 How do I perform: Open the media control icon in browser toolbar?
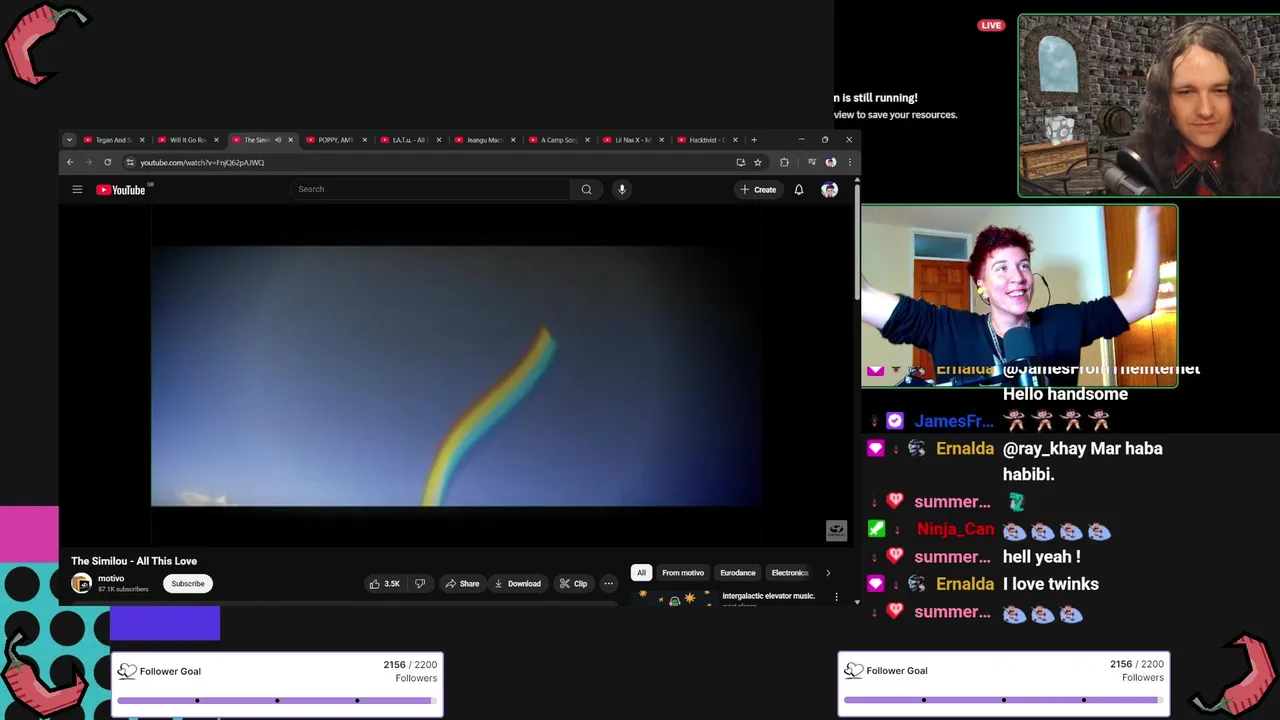[811, 162]
